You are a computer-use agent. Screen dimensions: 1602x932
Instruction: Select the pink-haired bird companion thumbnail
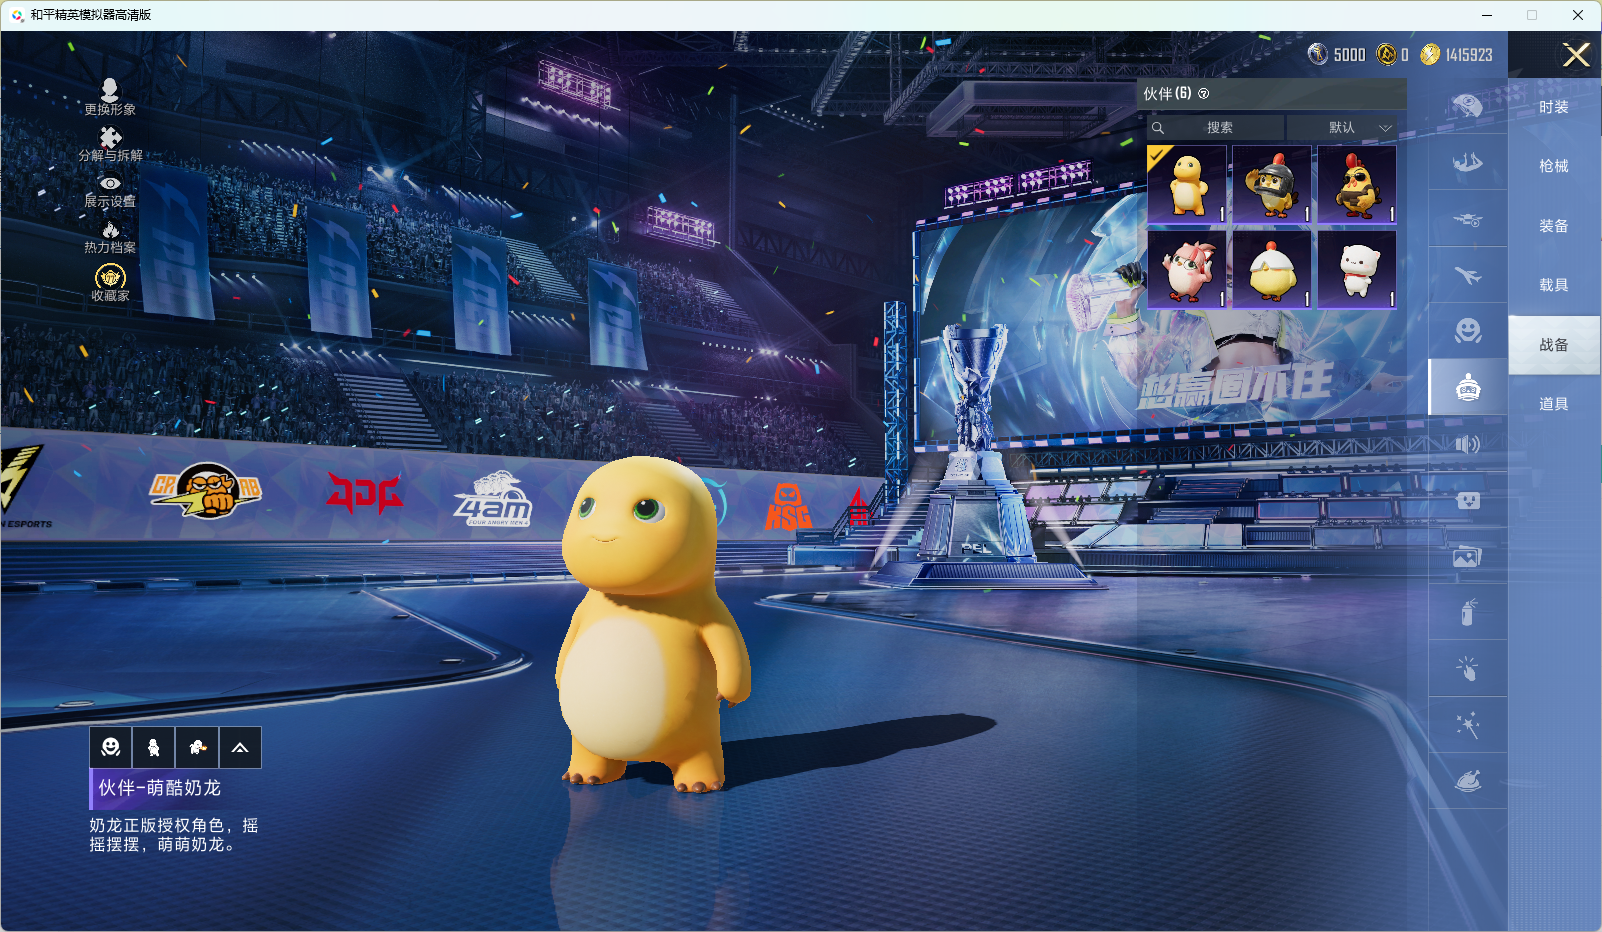pyautogui.click(x=1187, y=269)
